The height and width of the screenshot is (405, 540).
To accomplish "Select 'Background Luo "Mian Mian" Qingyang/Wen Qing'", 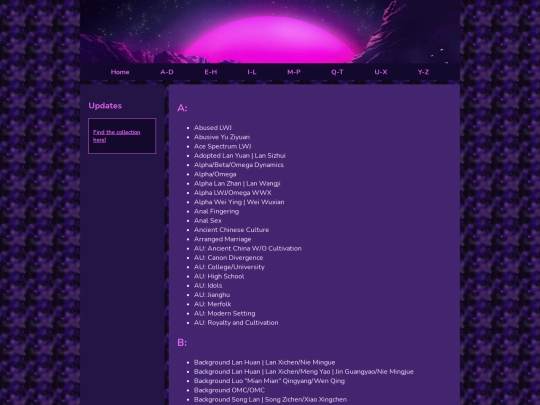I will pyautogui.click(x=269, y=381).
